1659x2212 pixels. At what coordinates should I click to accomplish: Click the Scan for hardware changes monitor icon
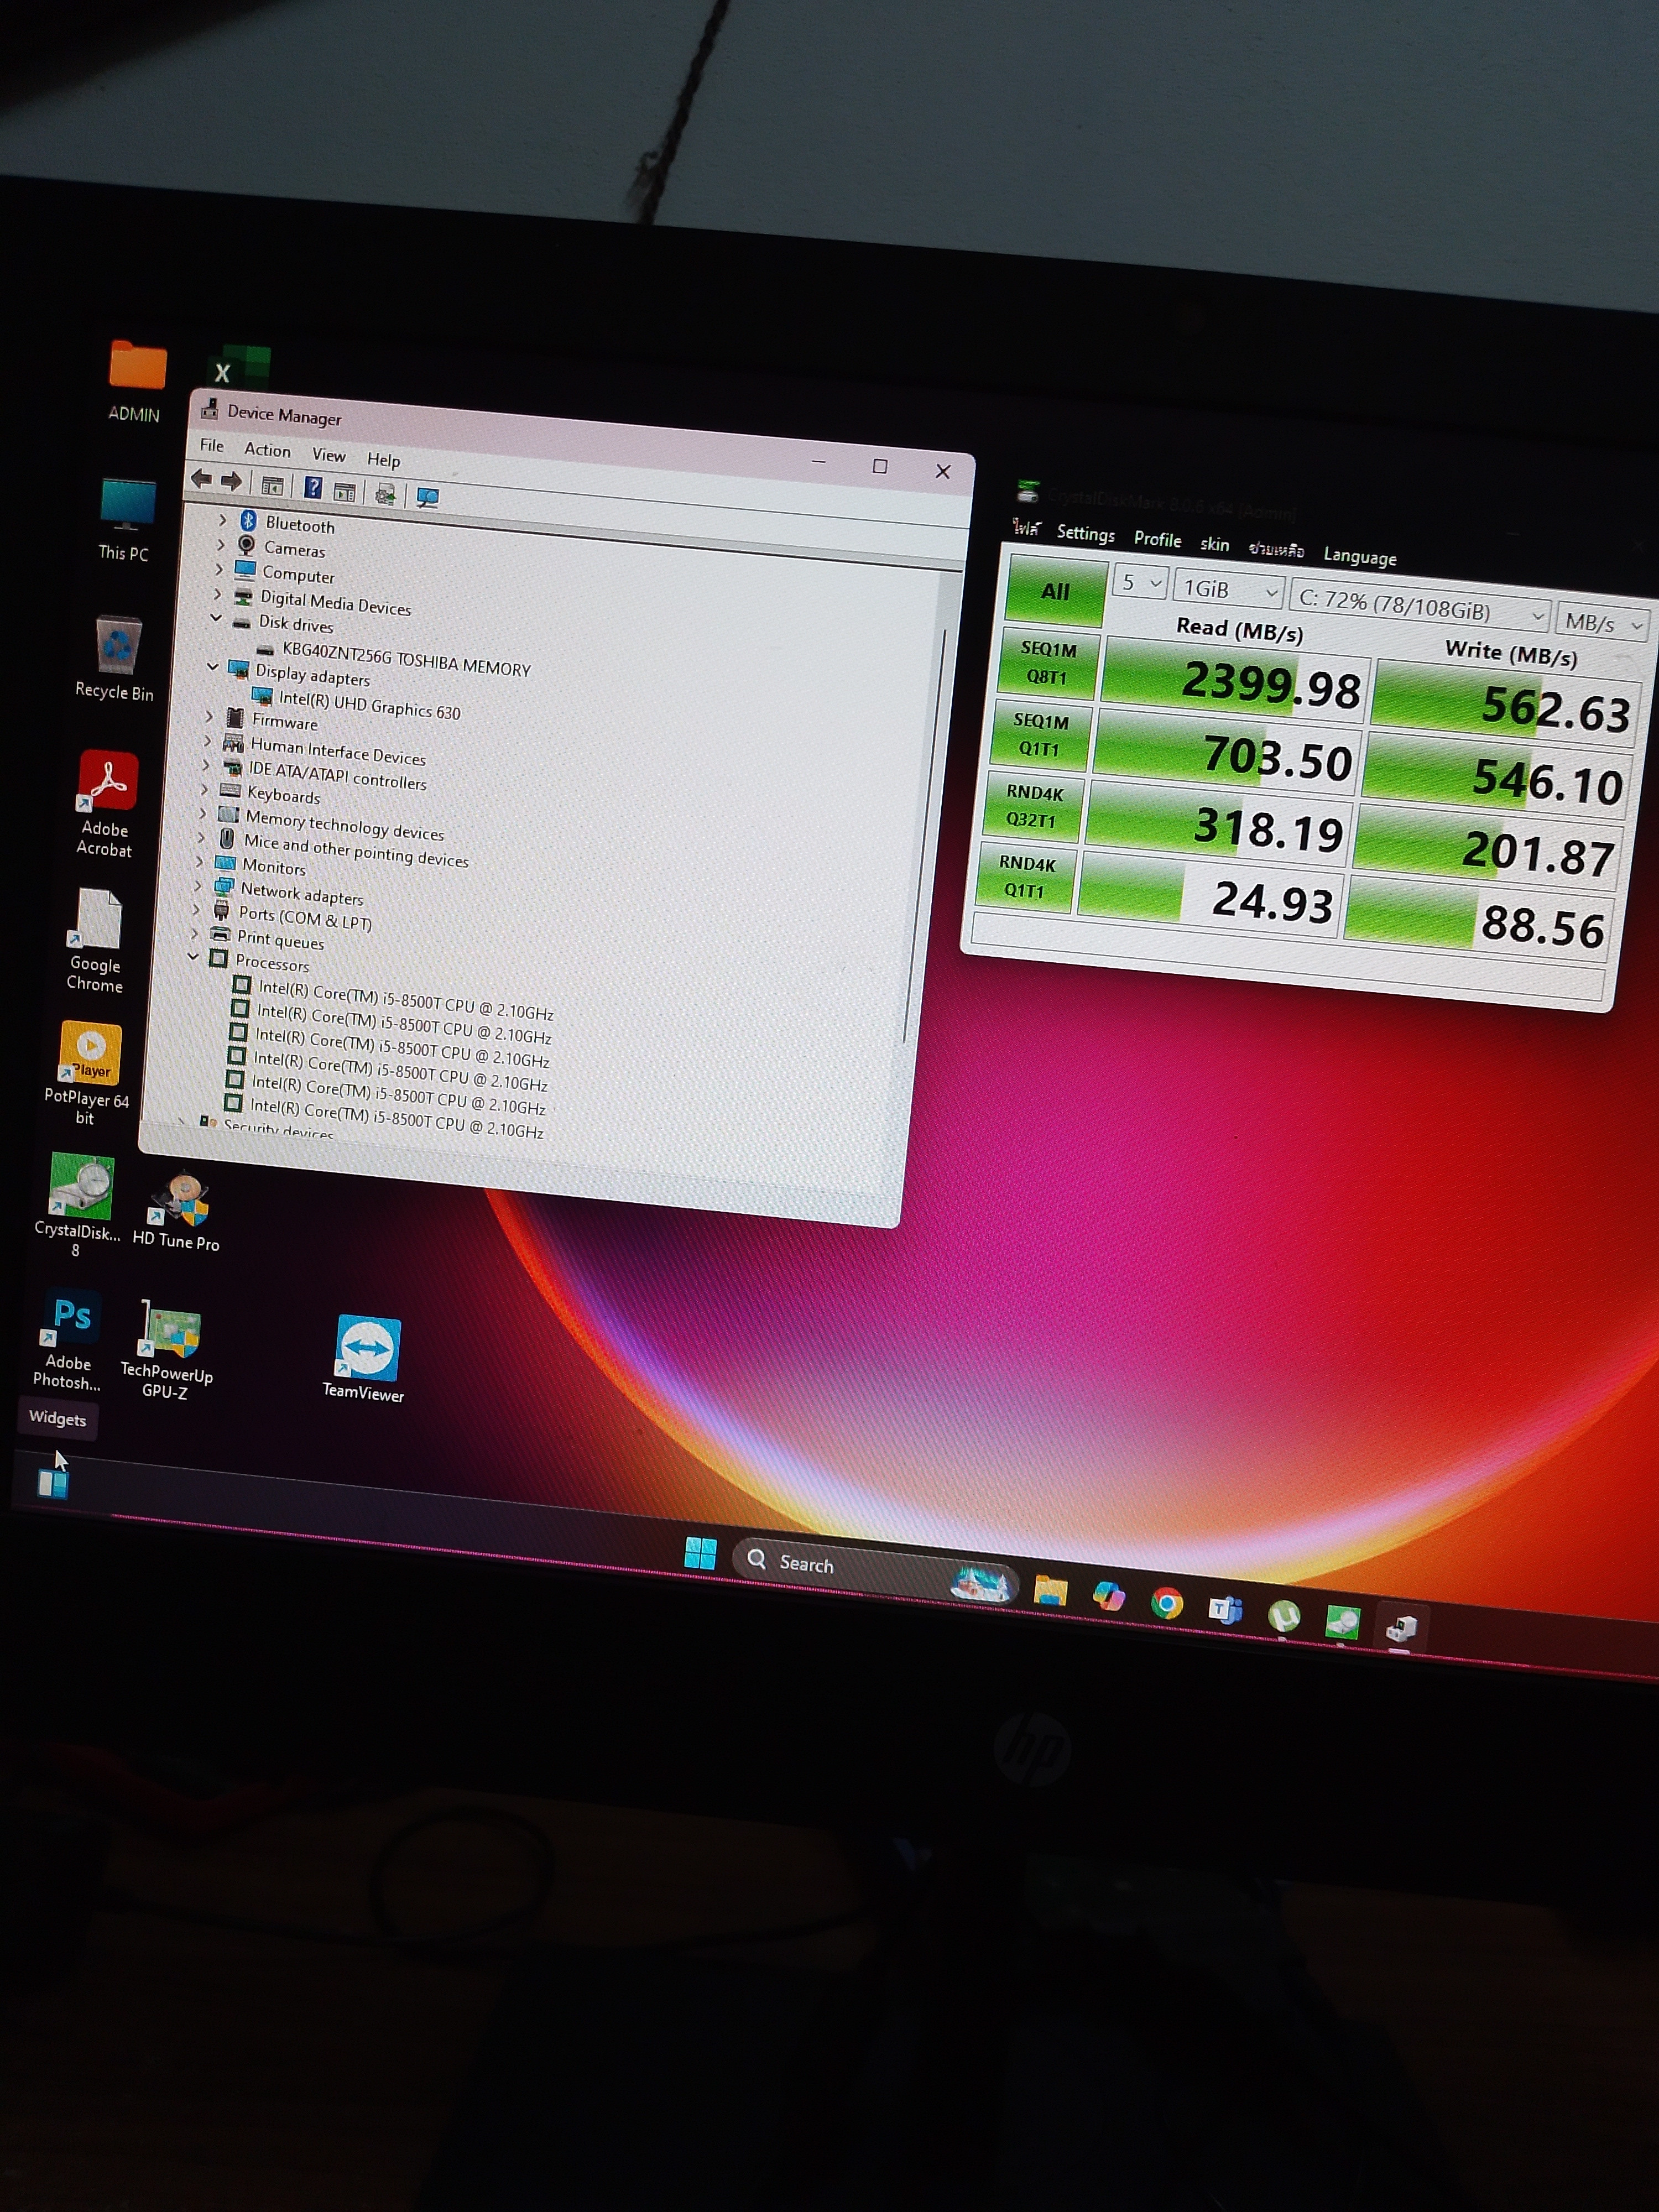(427, 497)
